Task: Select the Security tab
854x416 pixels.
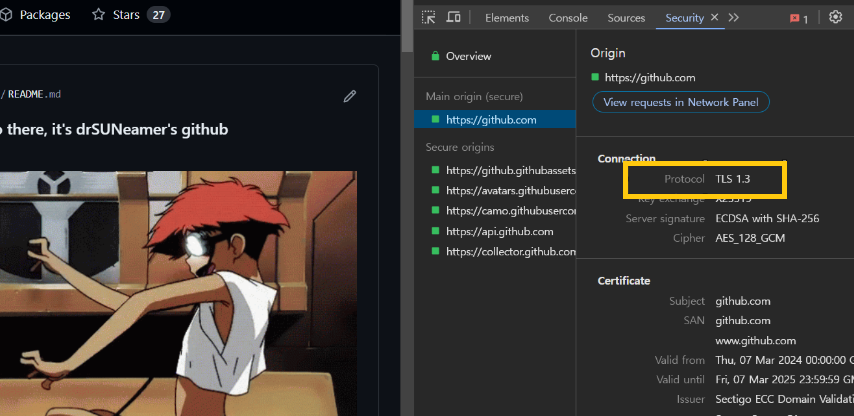Action: (684, 18)
